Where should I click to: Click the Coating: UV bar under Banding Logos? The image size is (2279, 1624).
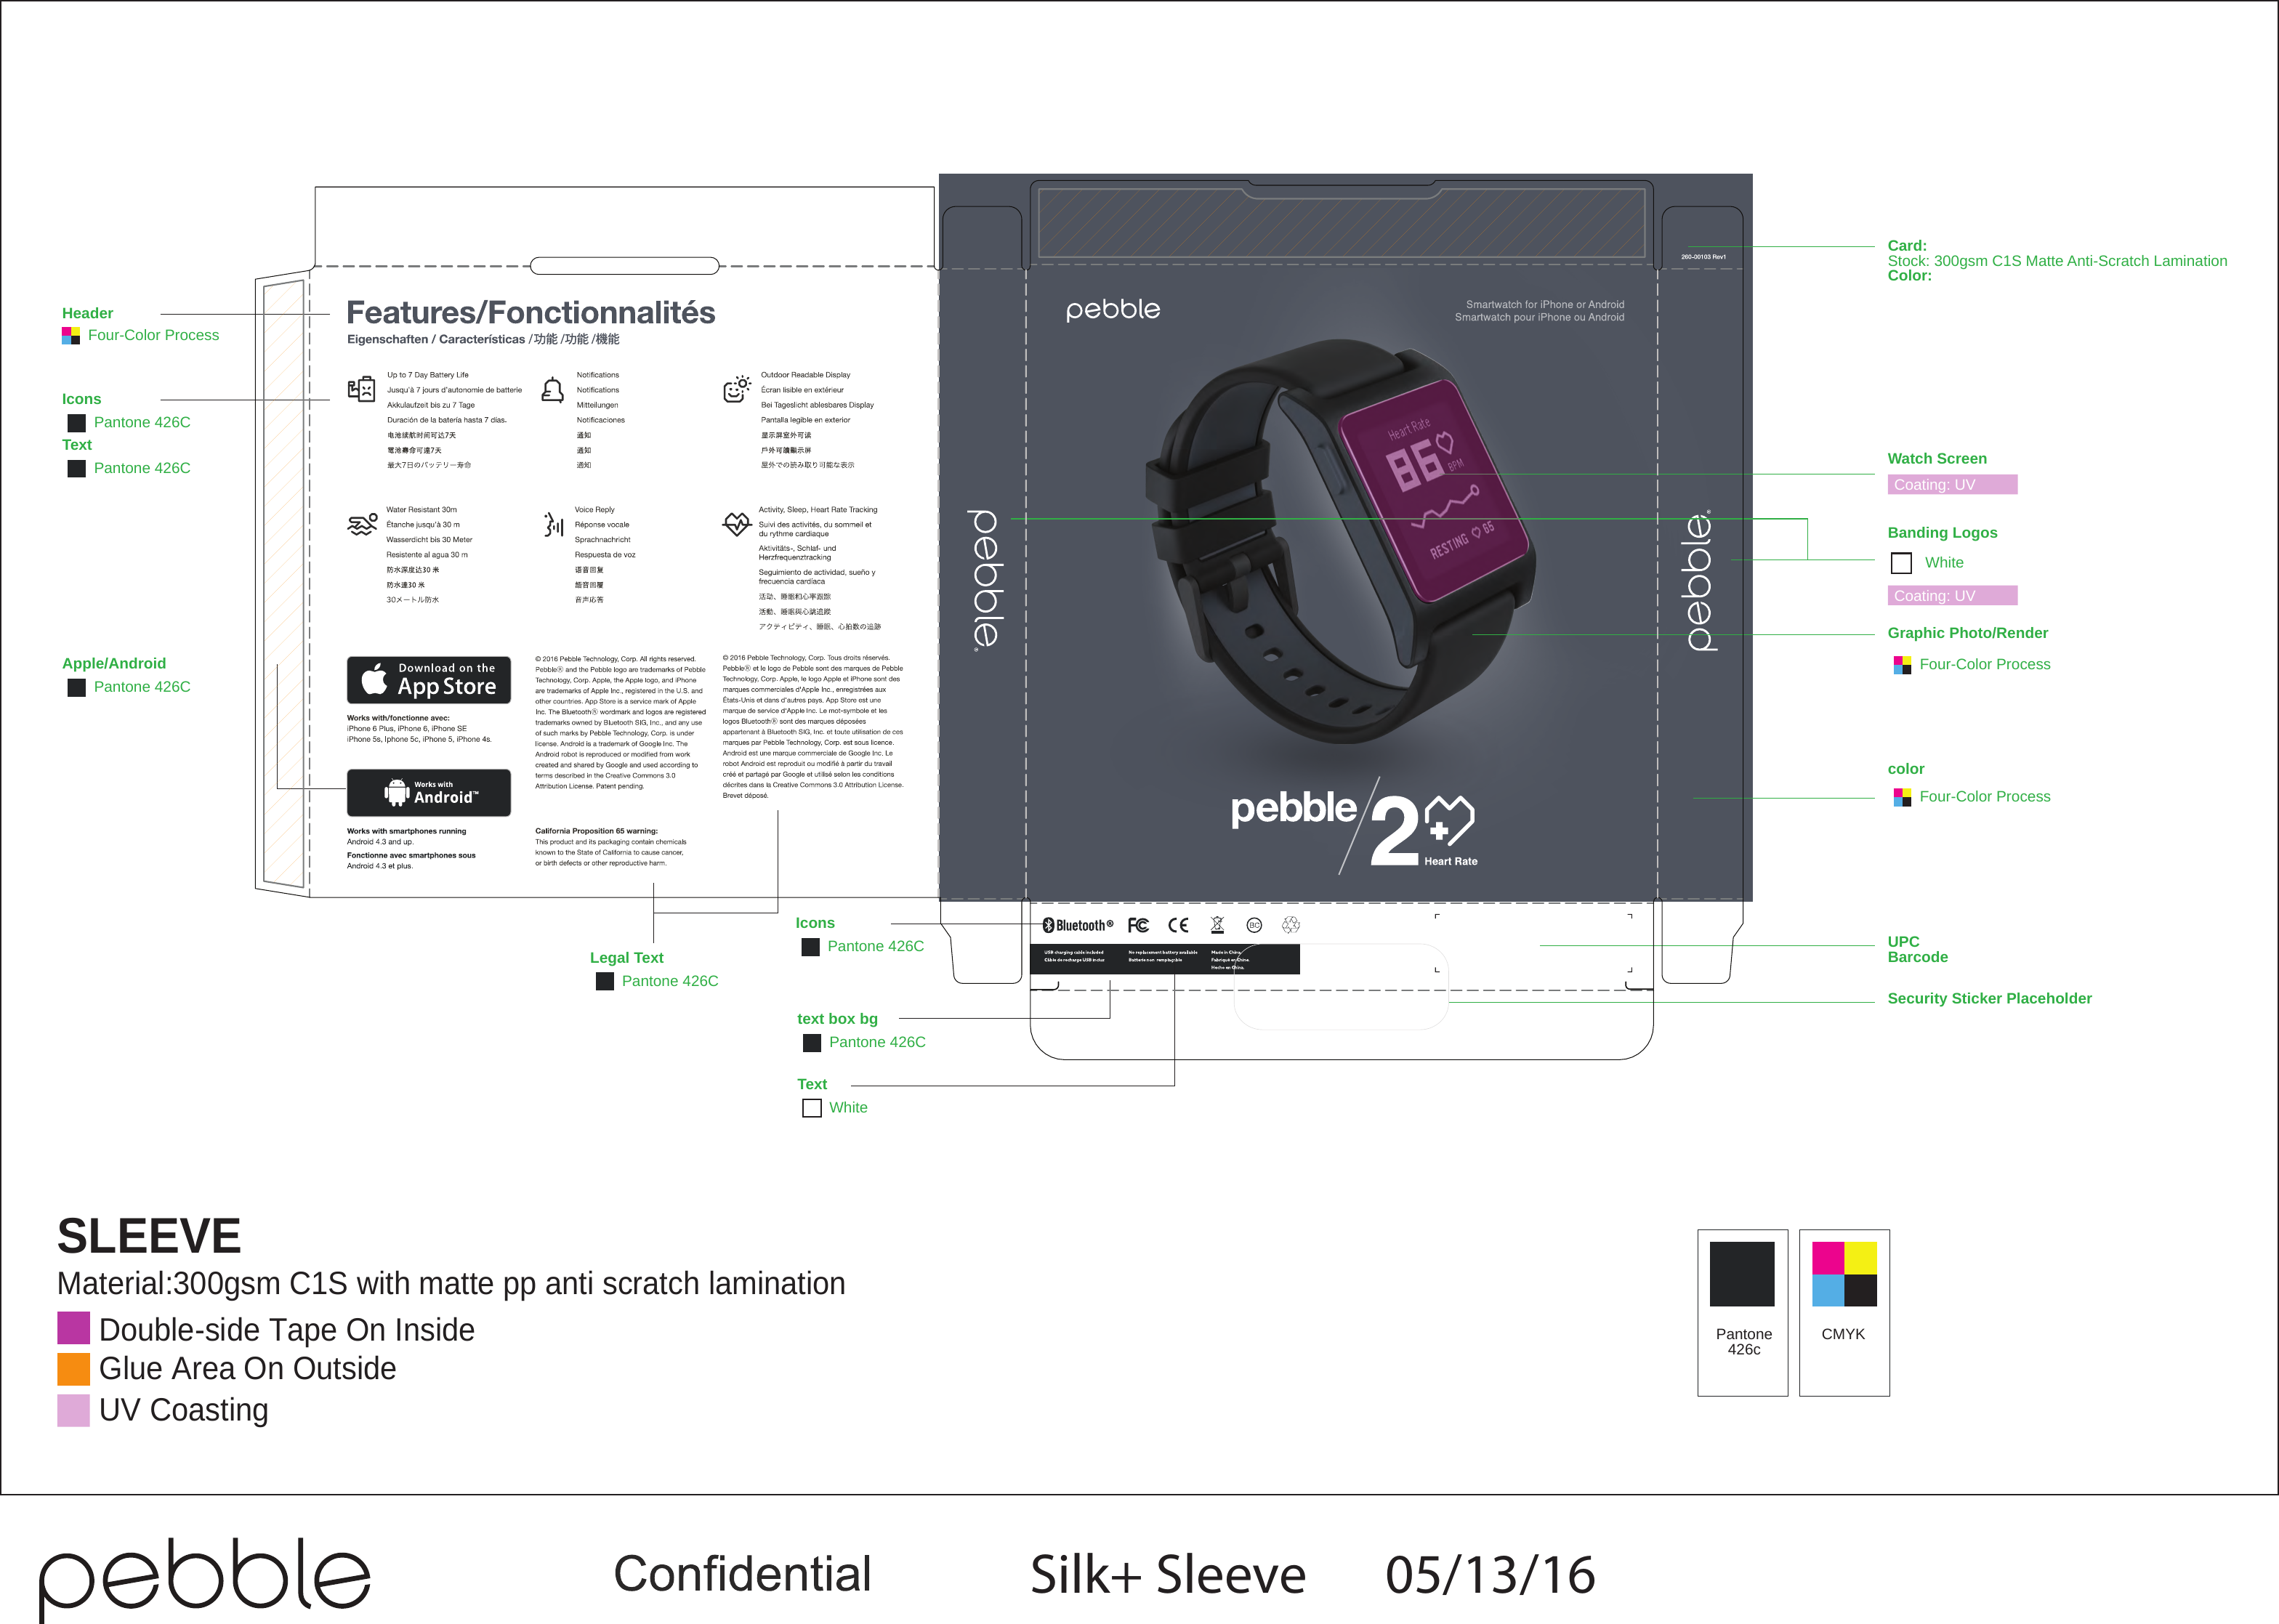[x=1952, y=596]
